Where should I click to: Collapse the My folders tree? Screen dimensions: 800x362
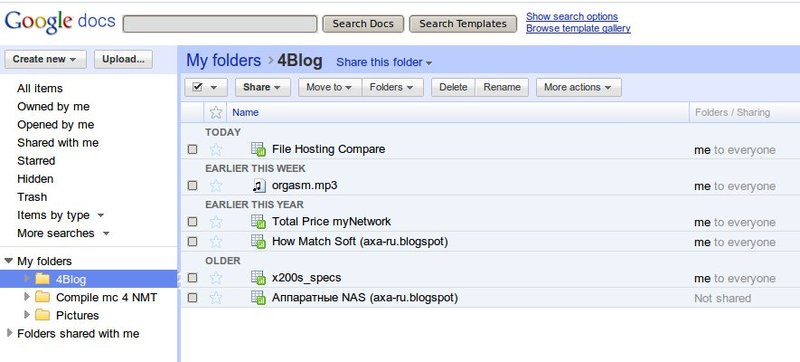click(8, 261)
